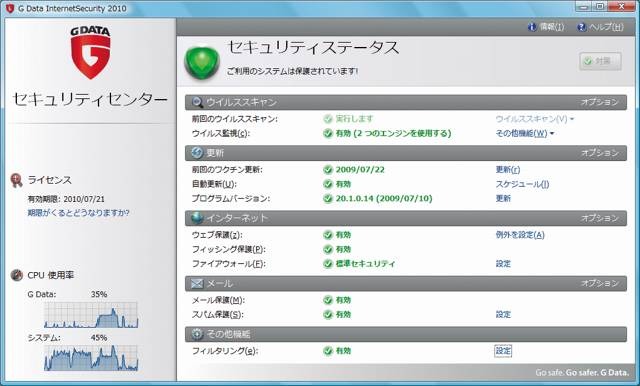Open オプション for the 更新 section

tap(600, 153)
